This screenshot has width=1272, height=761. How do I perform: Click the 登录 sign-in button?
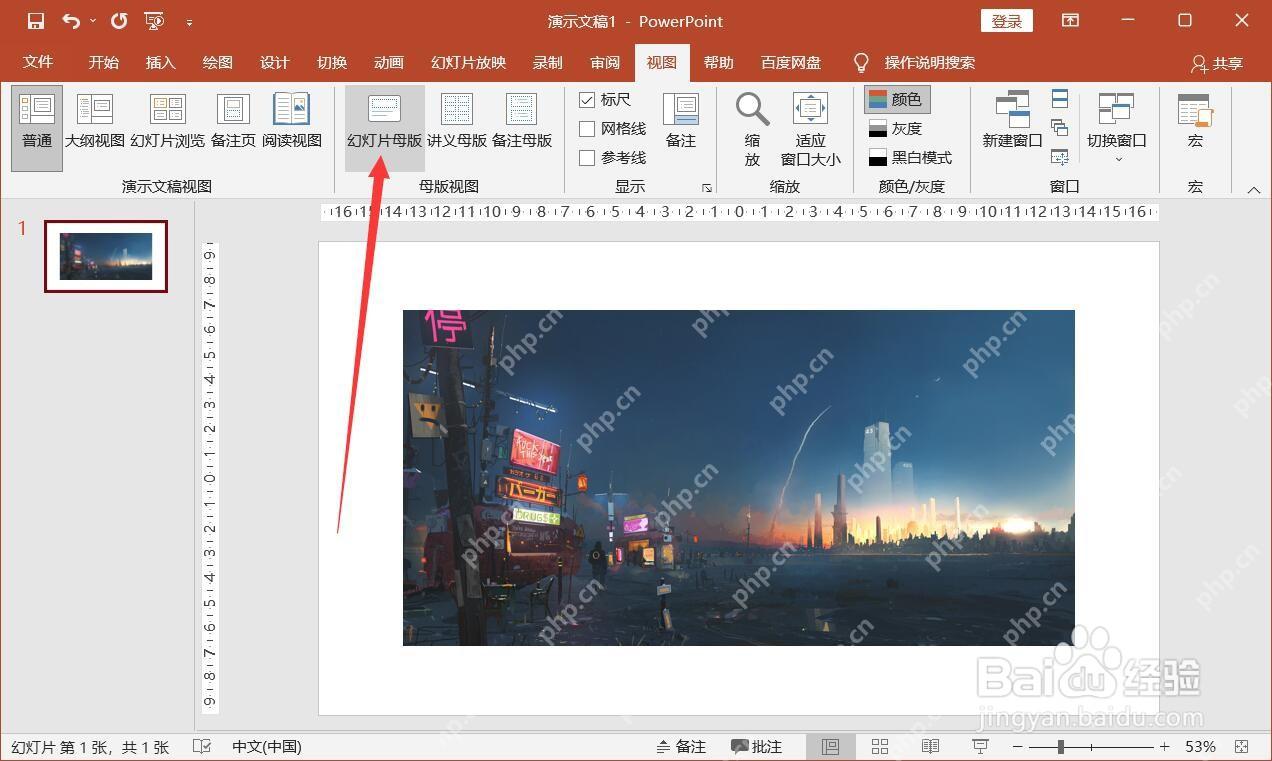[x=1007, y=21]
